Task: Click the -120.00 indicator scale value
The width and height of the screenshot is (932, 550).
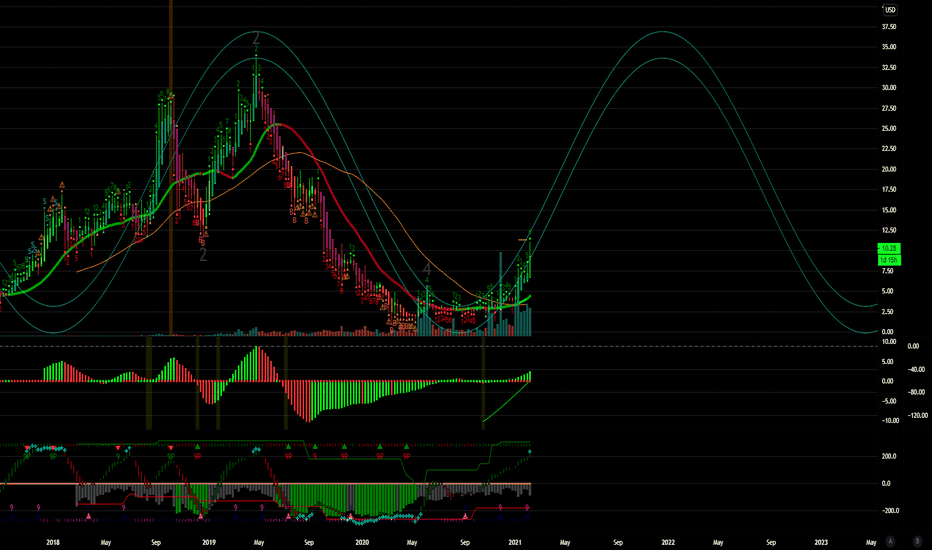Action: click(x=918, y=415)
